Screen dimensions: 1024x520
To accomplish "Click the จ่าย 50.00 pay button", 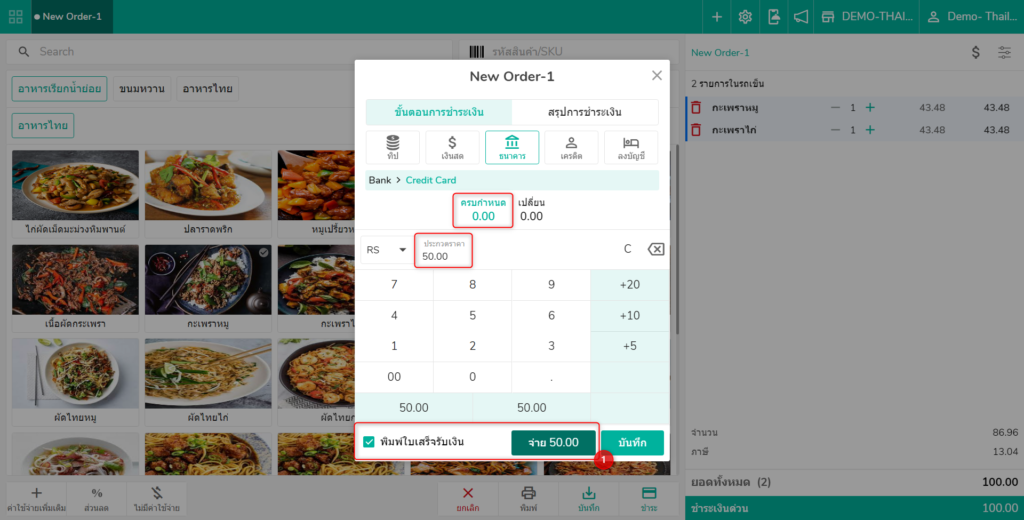I will point(553,442).
